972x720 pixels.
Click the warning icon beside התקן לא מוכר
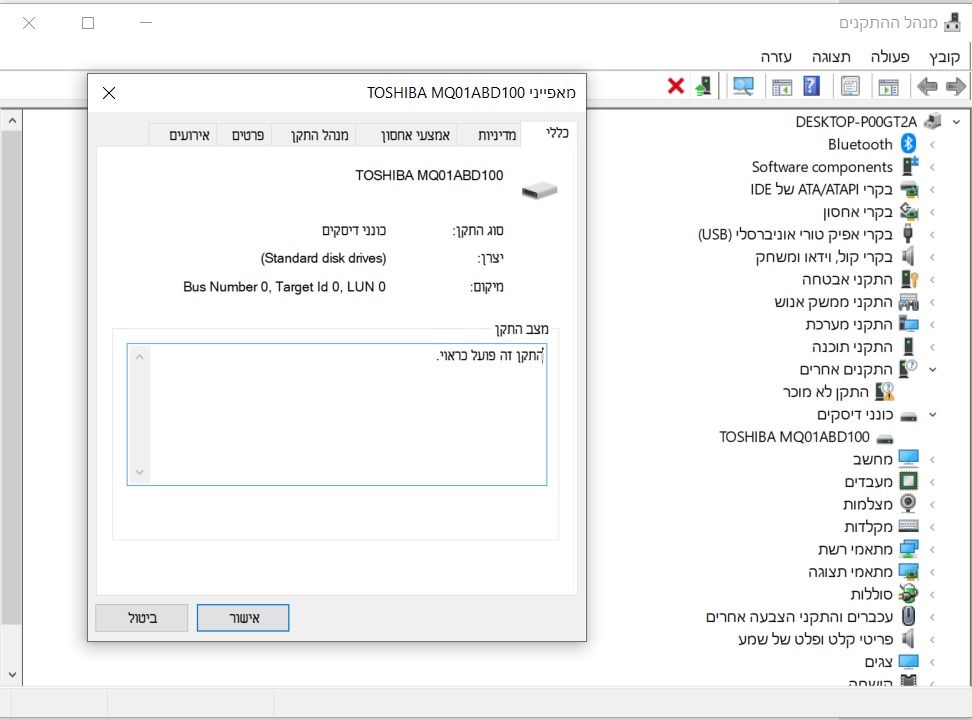coord(885,391)
